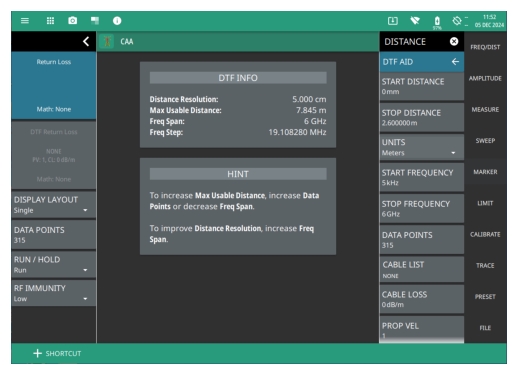Open the info icon in top bar

117,21
